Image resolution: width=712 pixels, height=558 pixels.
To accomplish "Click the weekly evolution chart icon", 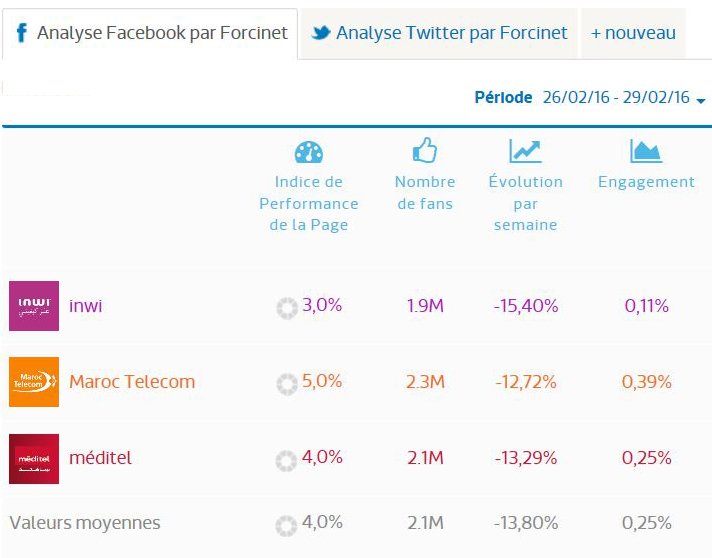I will click(525, 151).
